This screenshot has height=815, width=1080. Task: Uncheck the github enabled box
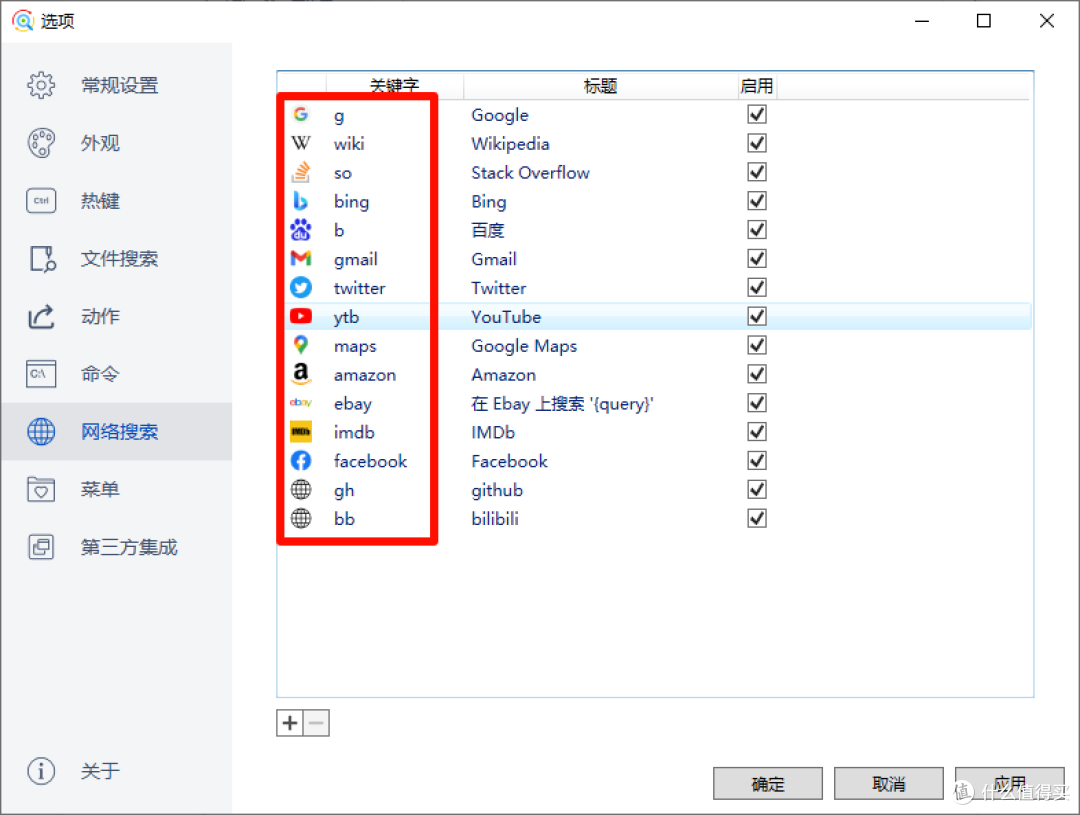[757, 489]
